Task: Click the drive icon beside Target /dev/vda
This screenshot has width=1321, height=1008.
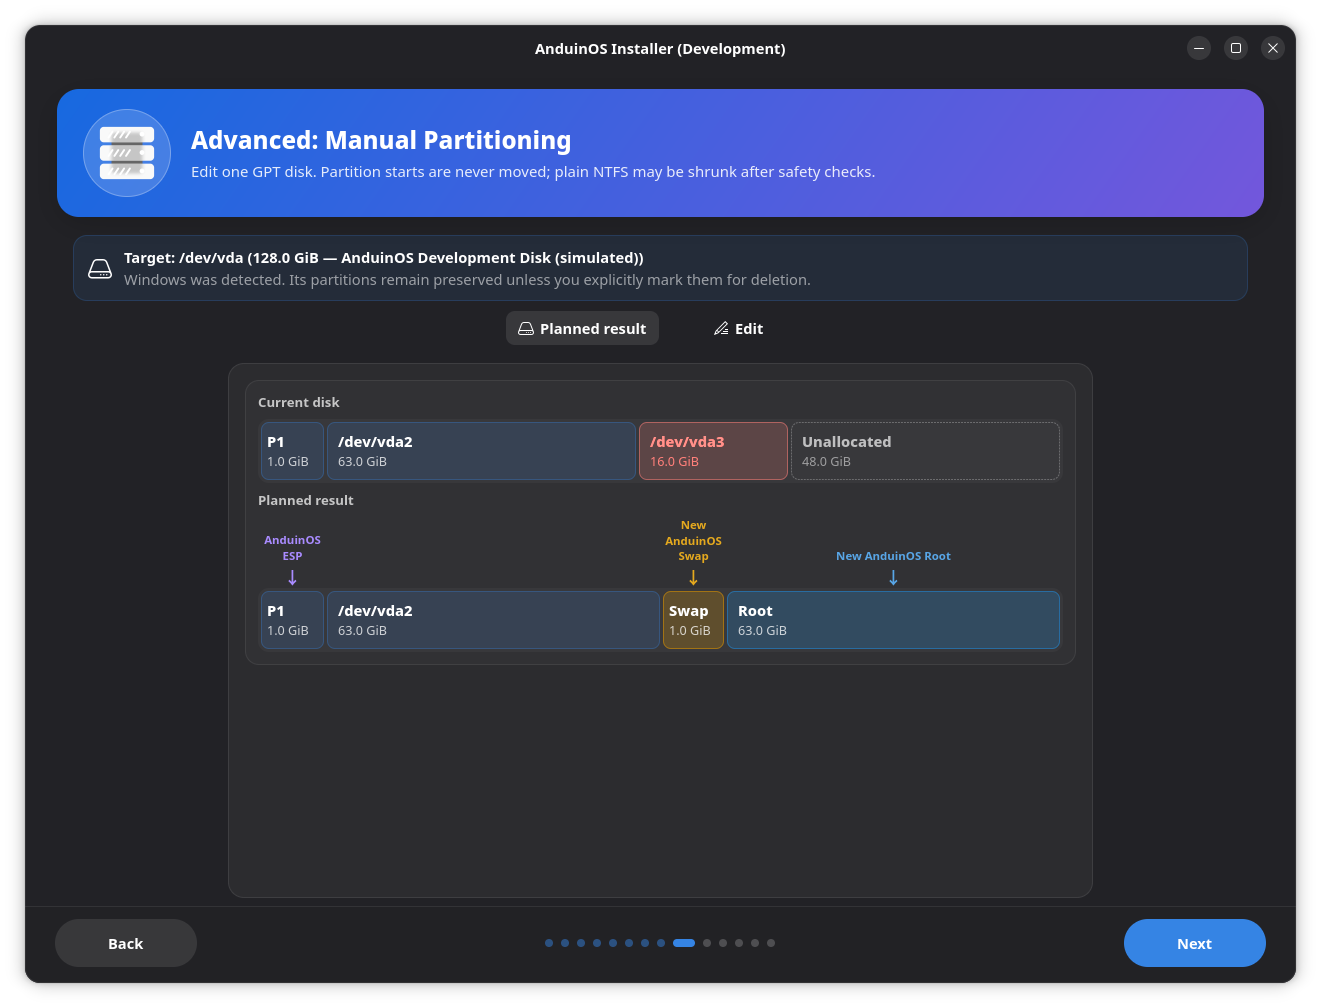Action: (x=100, y=268)
